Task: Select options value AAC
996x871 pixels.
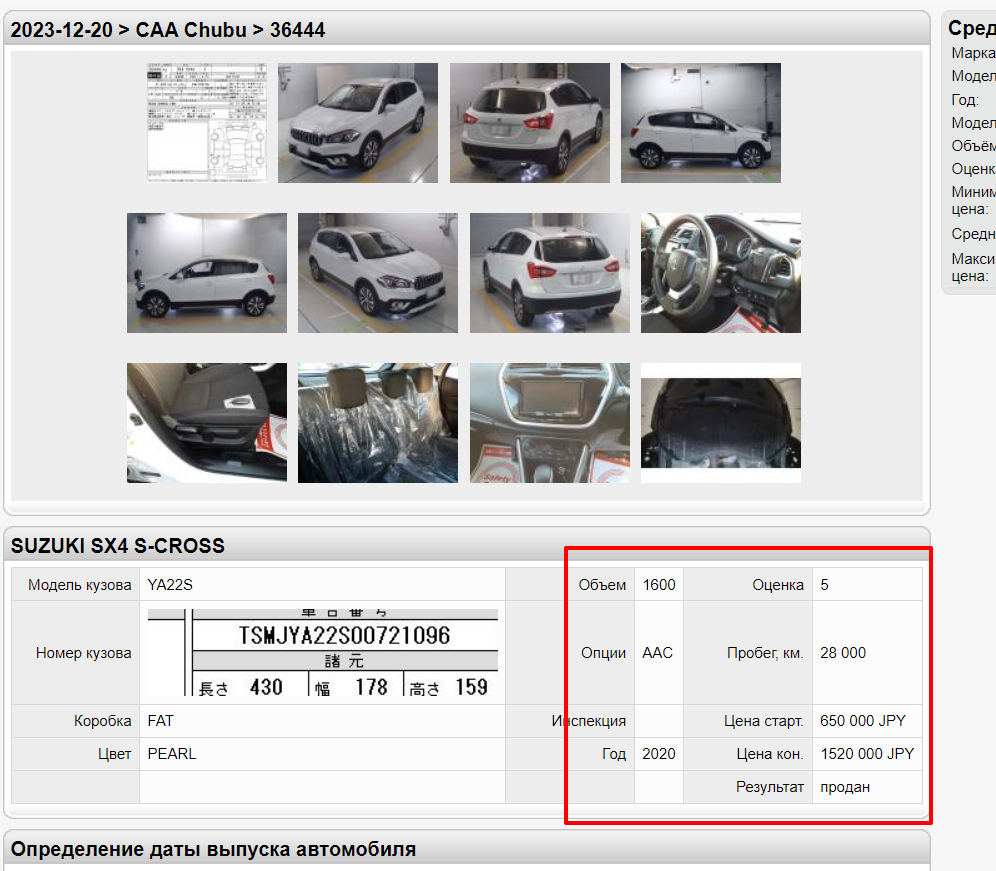Action: [657, 653]
